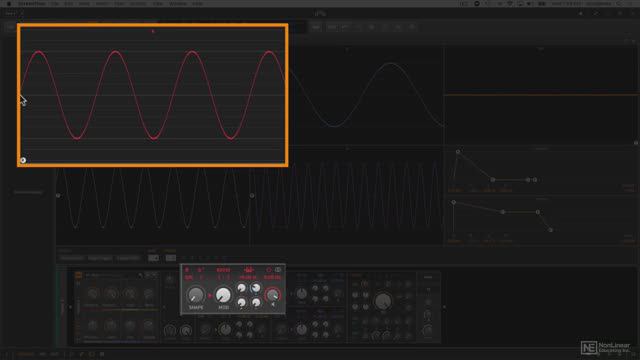
Task: Select the peak node of the upper envelope
Action: (458, 151)
